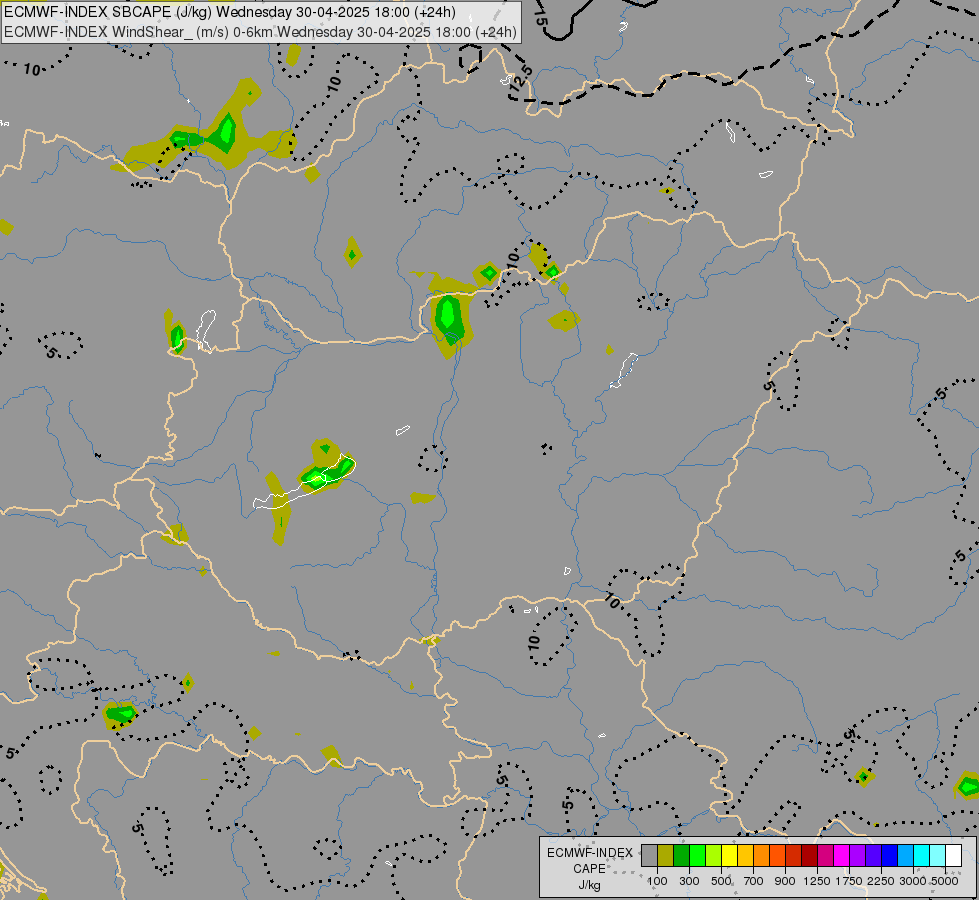Click the 900 value in the legend scale
This screenshot has width=979, height=900.
pyautogui.click(x=785, y=881)
